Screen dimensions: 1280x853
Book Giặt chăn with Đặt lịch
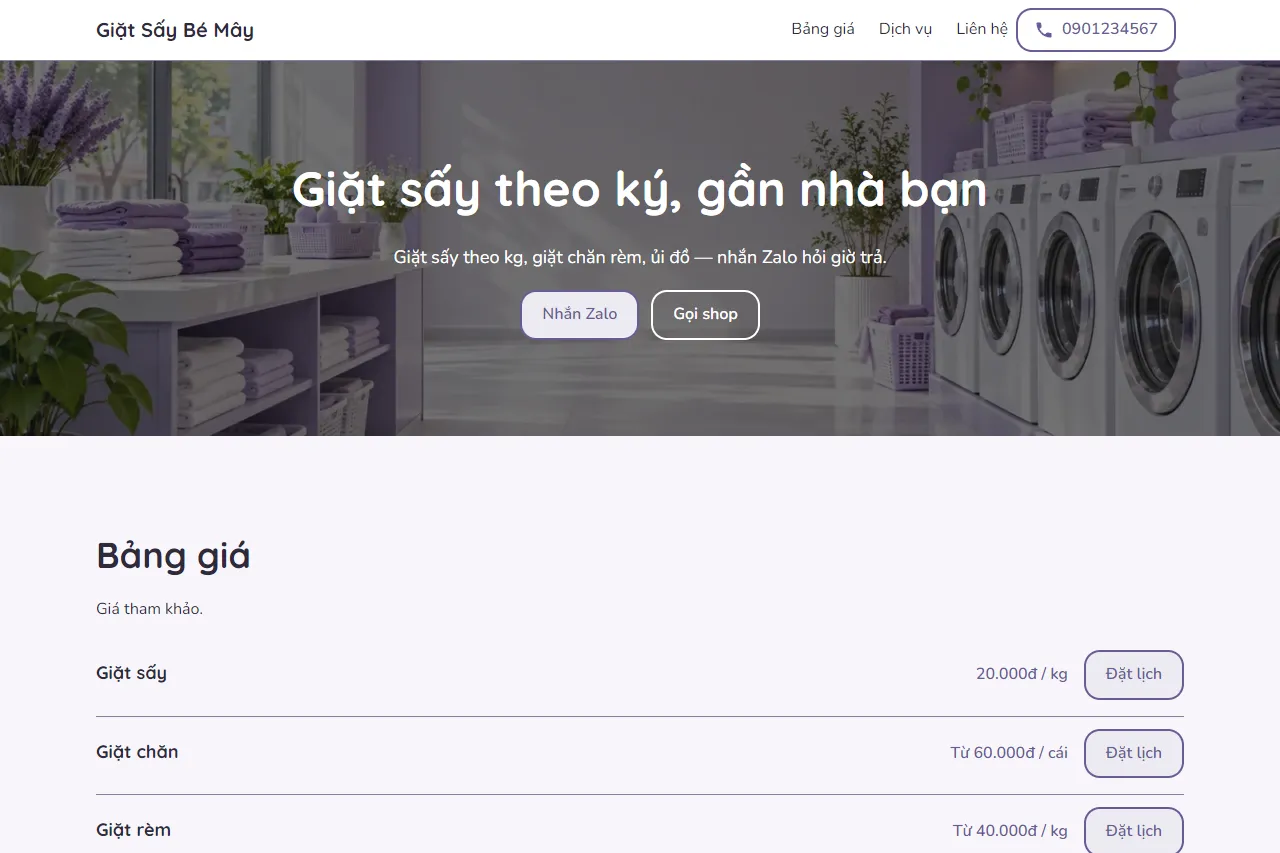pyautogui.click(x=1134, y=753)
